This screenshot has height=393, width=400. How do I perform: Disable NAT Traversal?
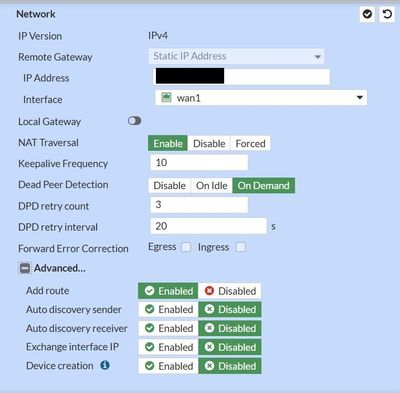[209, 144]
